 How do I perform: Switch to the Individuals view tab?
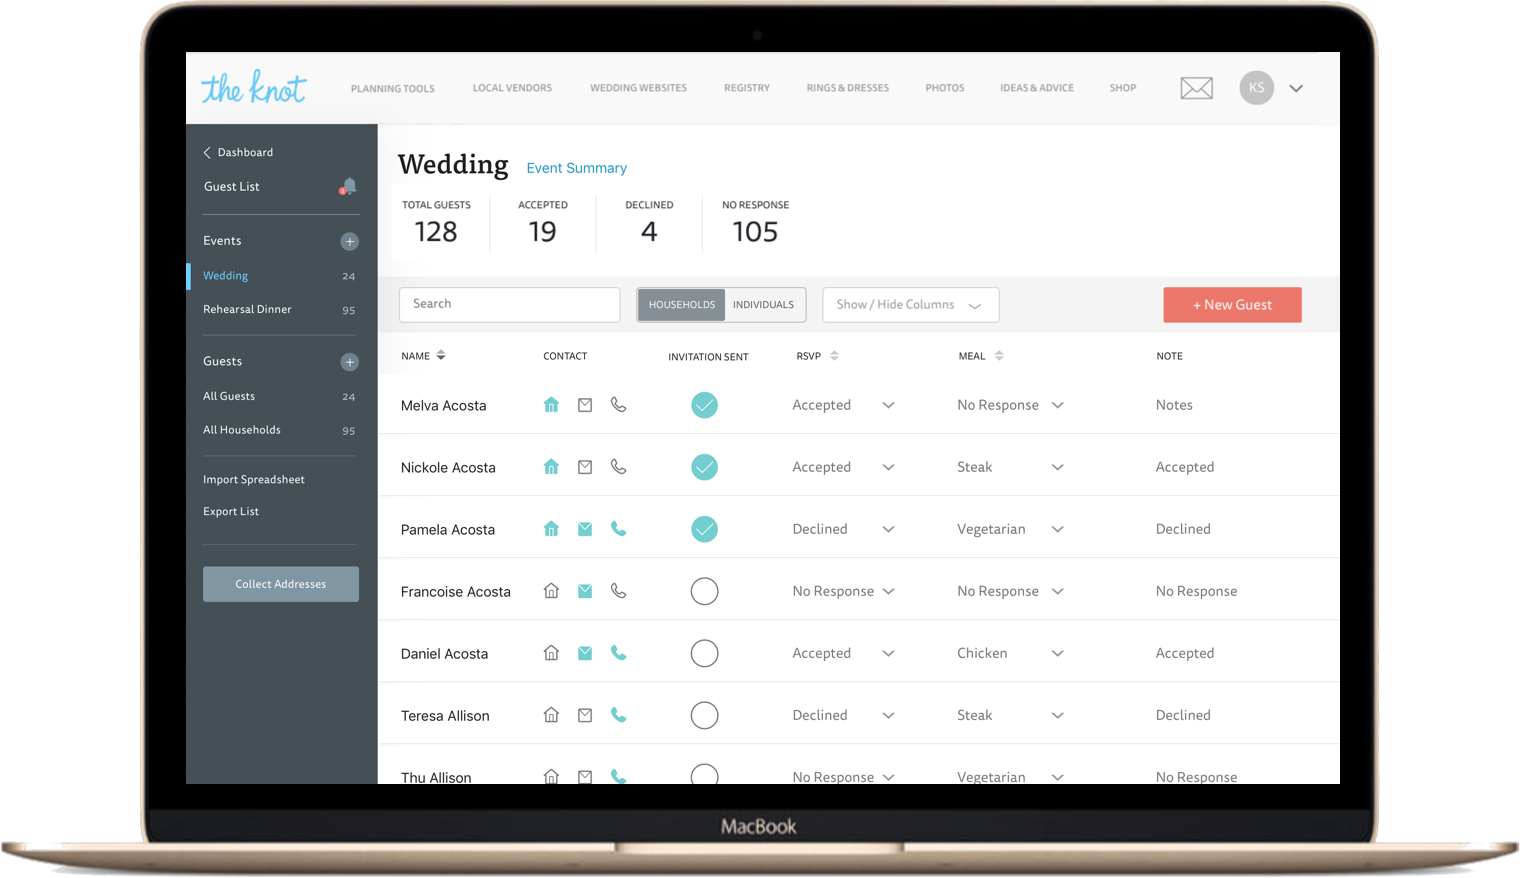point(763,305)
